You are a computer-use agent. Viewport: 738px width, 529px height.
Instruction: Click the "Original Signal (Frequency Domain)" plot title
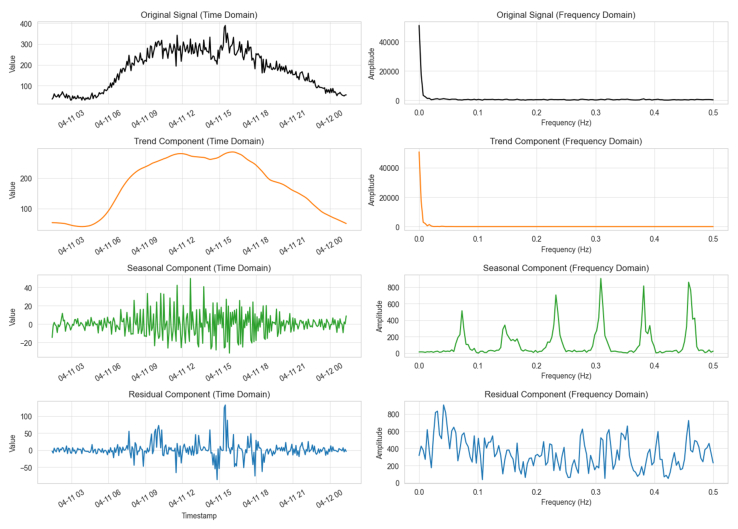[566, 15]
